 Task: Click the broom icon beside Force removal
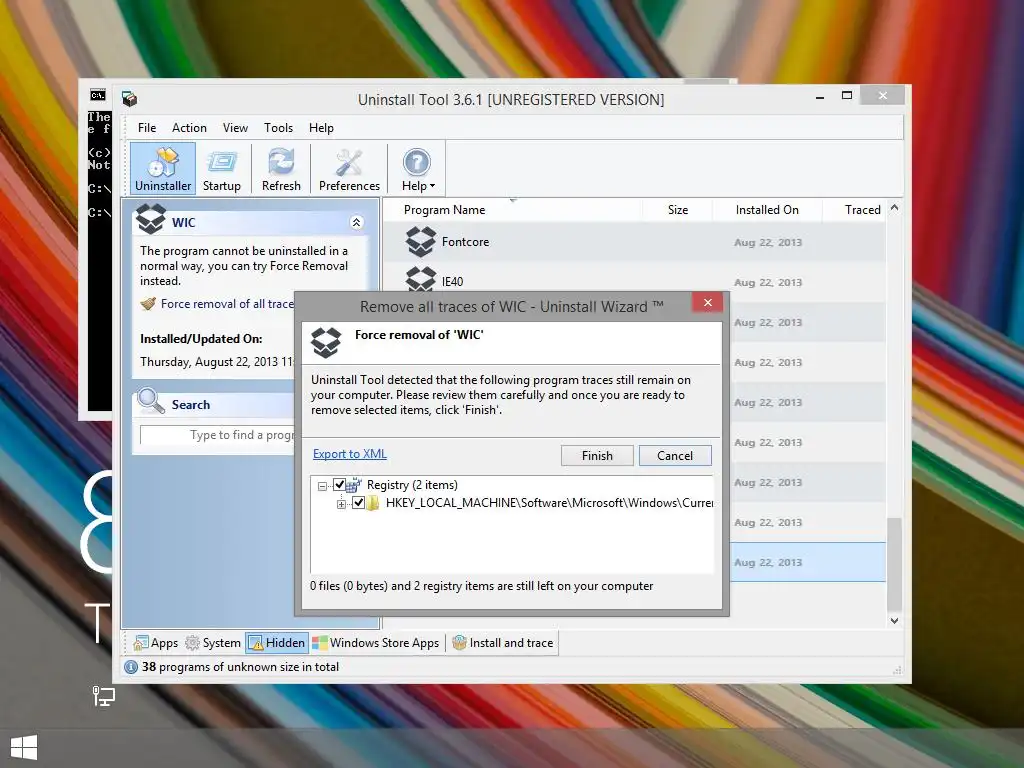[148, 304]
